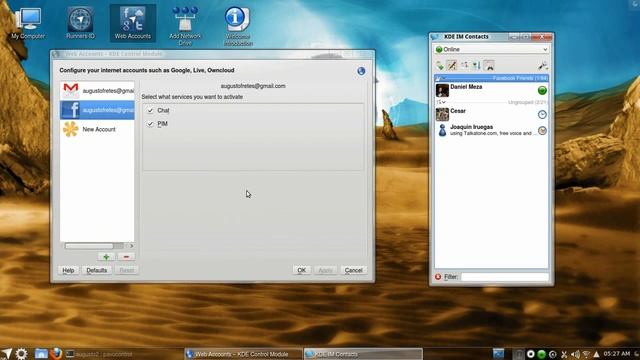Expand hidden tray icons with the up arrow
The width and height of the screenshot is (640, 360).
point(596,354)
